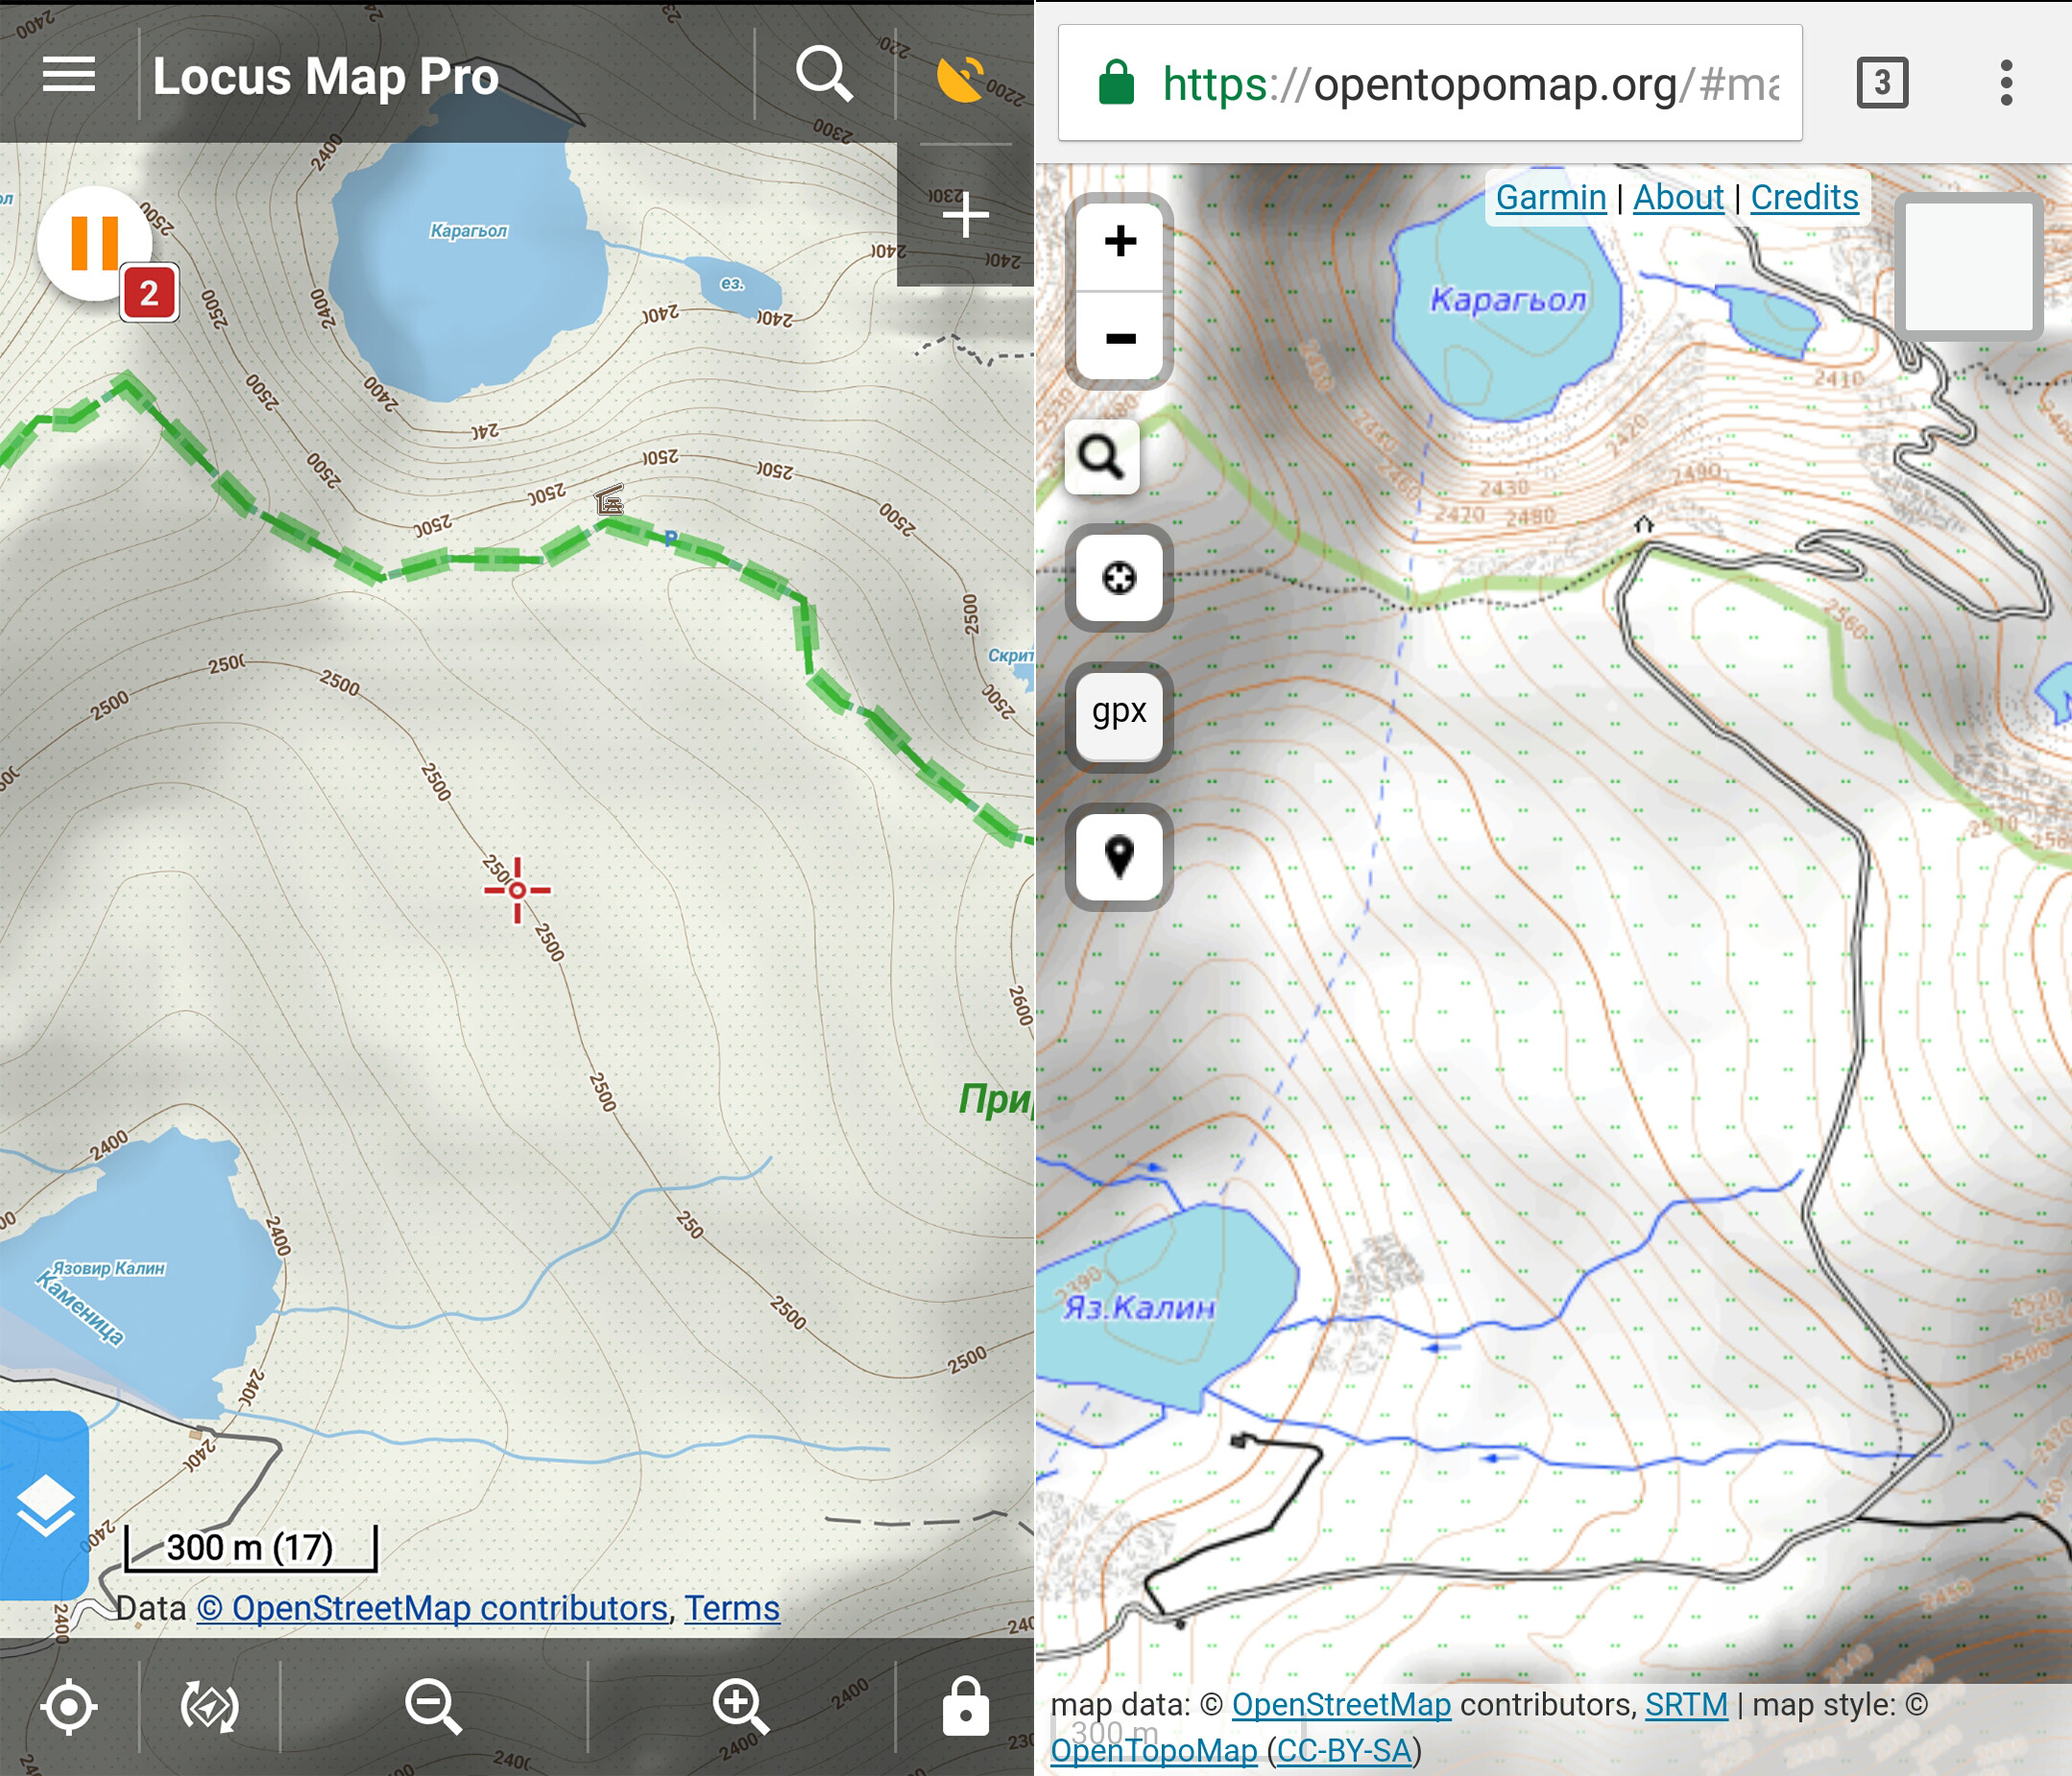Open the gpx upload button
This screenshot has width=2072, height=1776.
pos(1119,715)
